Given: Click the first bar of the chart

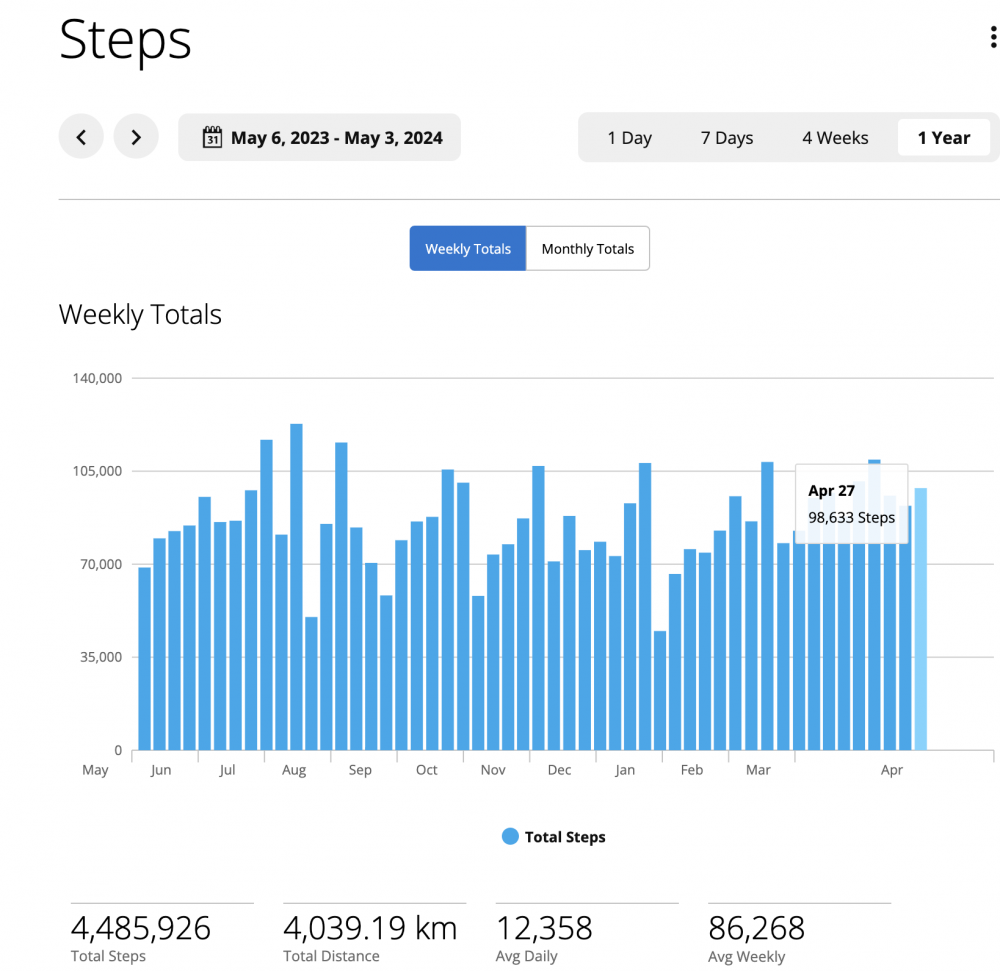Looking at the screenshot, I should 144,660.
